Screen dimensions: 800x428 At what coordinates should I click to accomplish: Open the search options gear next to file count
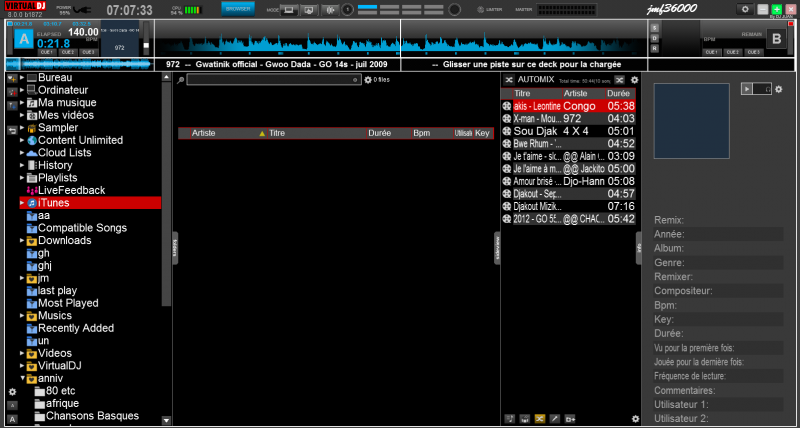pyautogui.click(x=367, y=79)
